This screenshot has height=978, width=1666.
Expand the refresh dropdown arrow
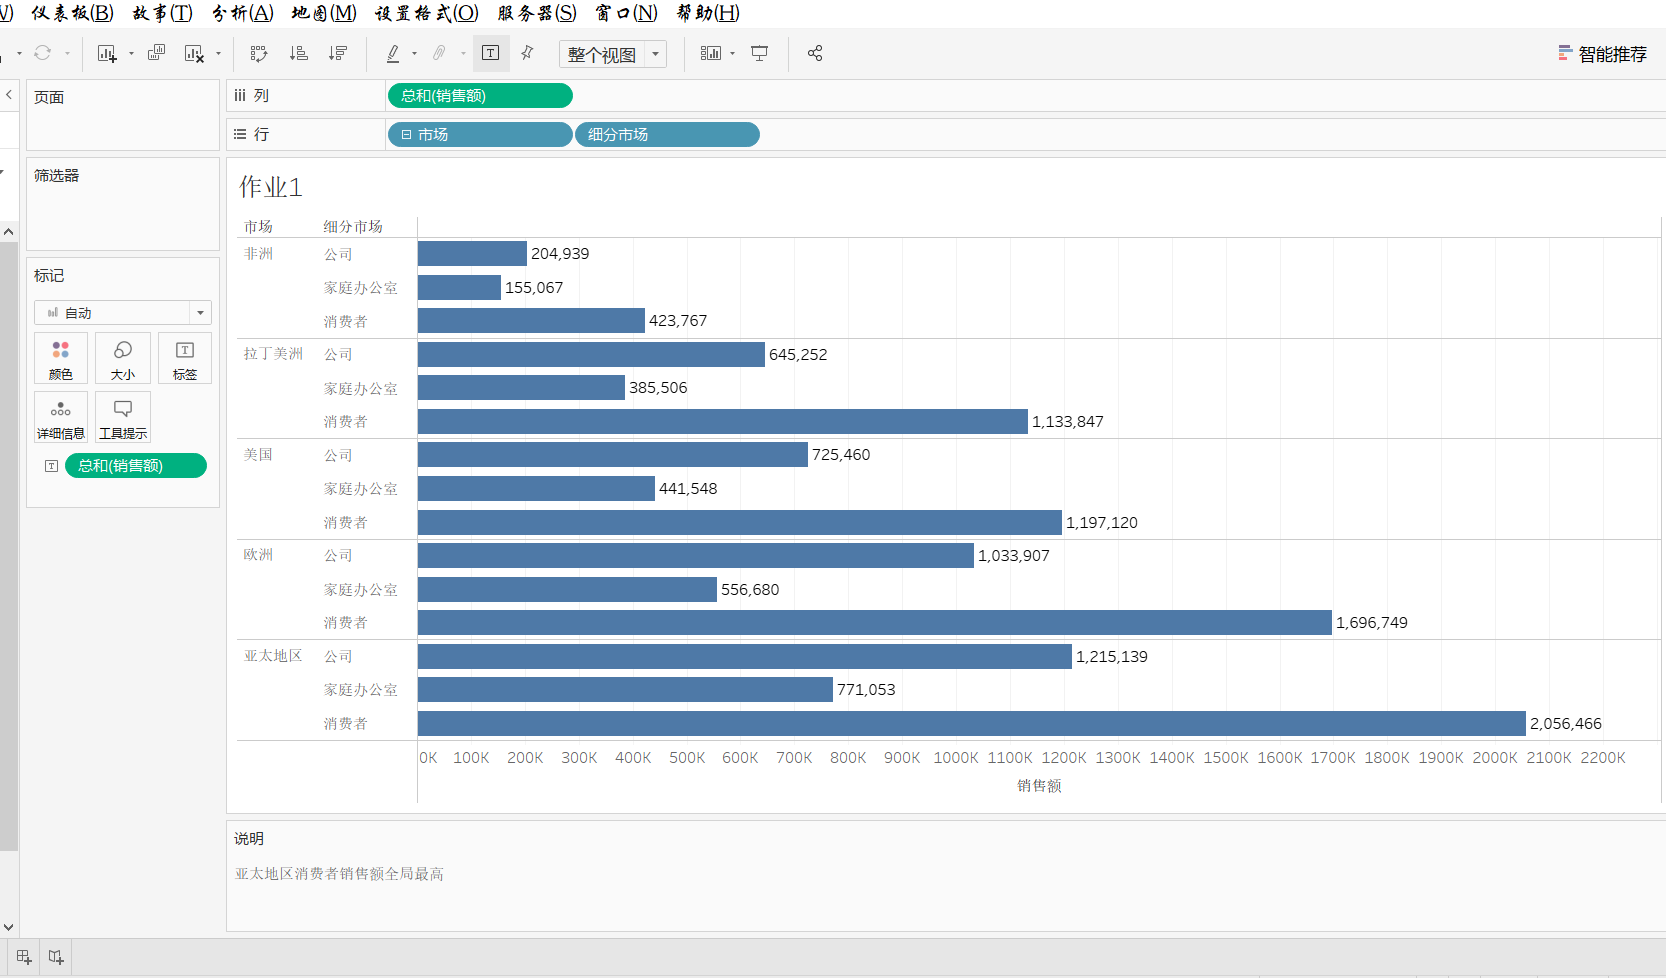pyautogui.click(x=67, y=54)
